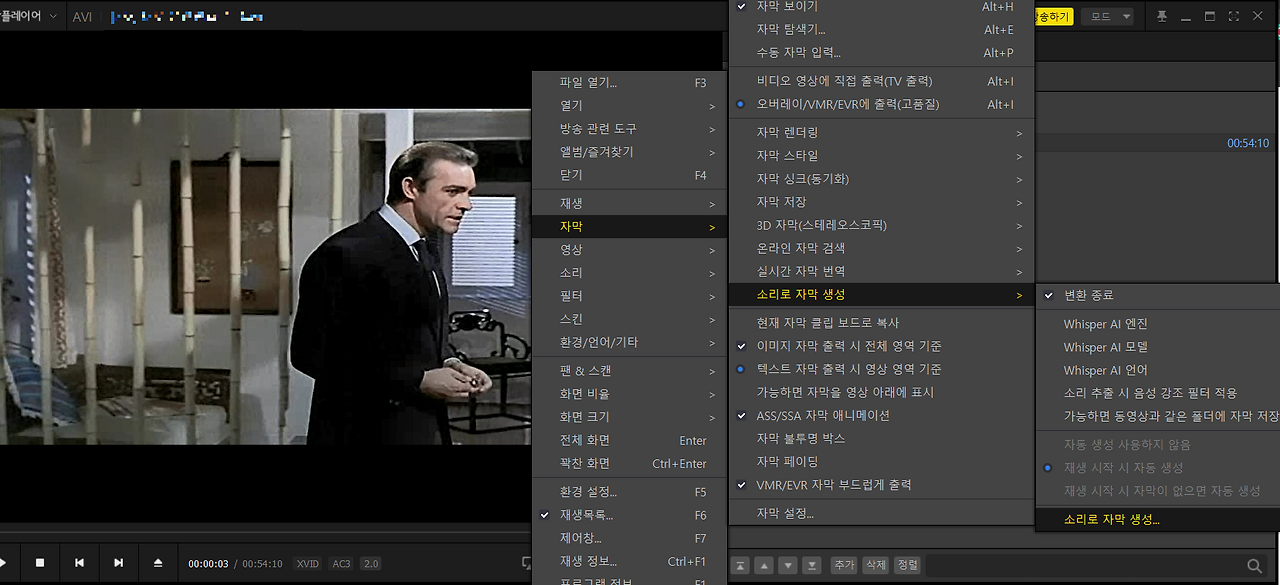Image resolution: width=1280 pixels, height=585 pixels.
Task: Click the 삭제 button in playlist
Action: click(x=876, y=565)
